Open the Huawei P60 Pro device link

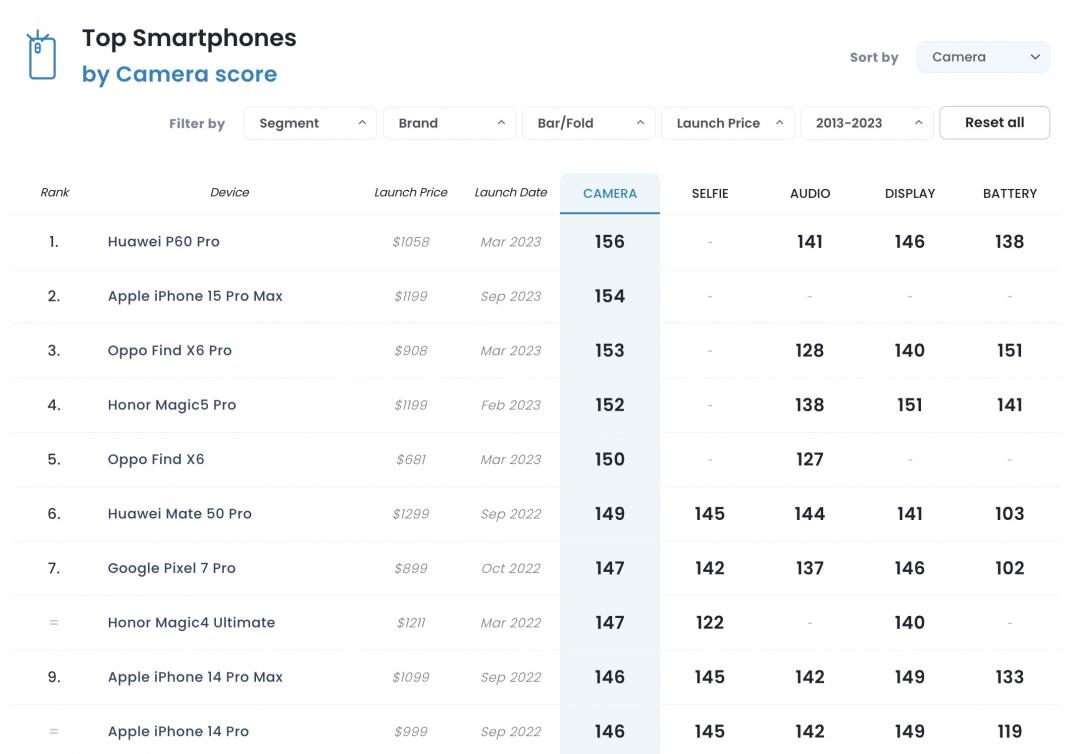[x=164, y=241]
